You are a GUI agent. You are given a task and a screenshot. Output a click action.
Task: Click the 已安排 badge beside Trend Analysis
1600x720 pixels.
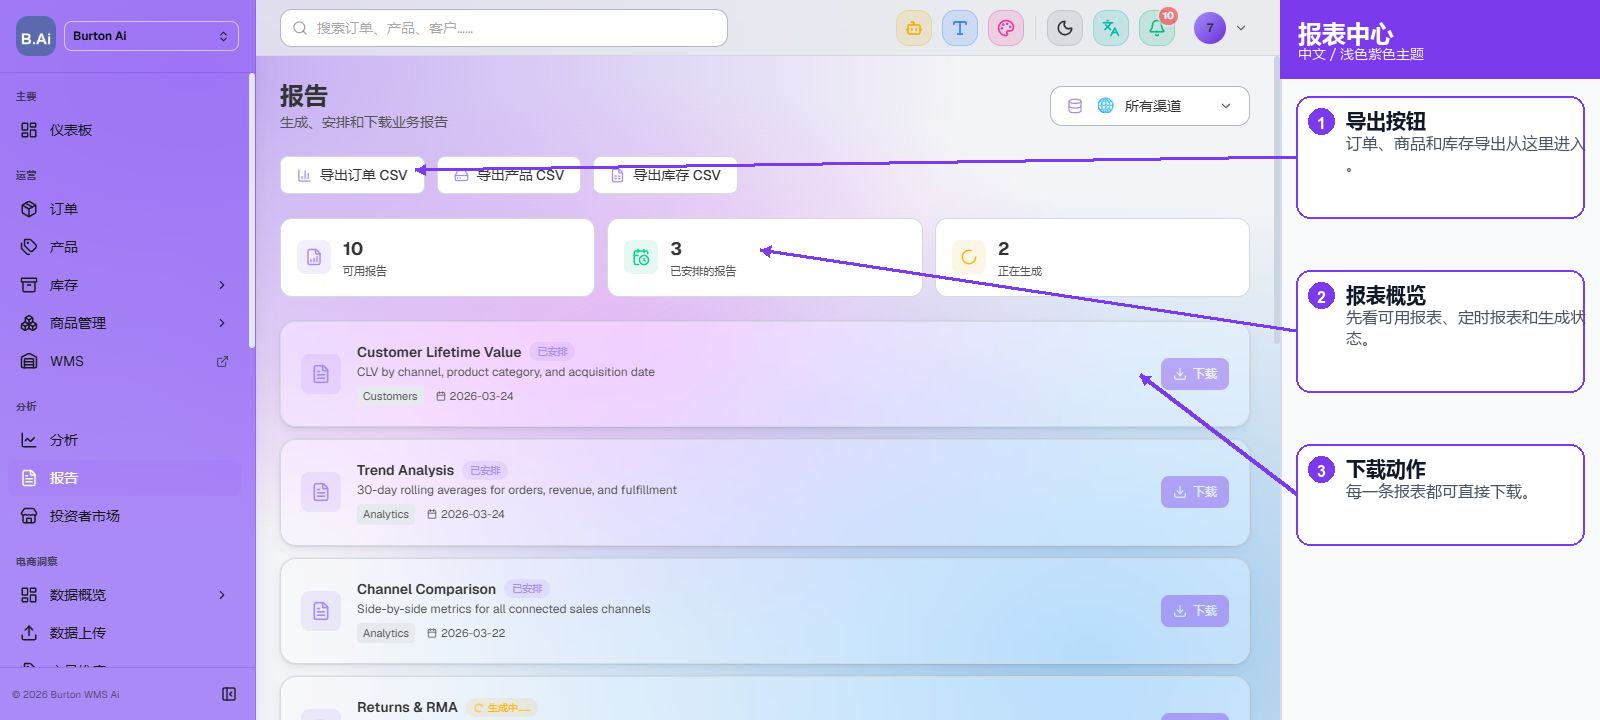click(x=485, y=470)
